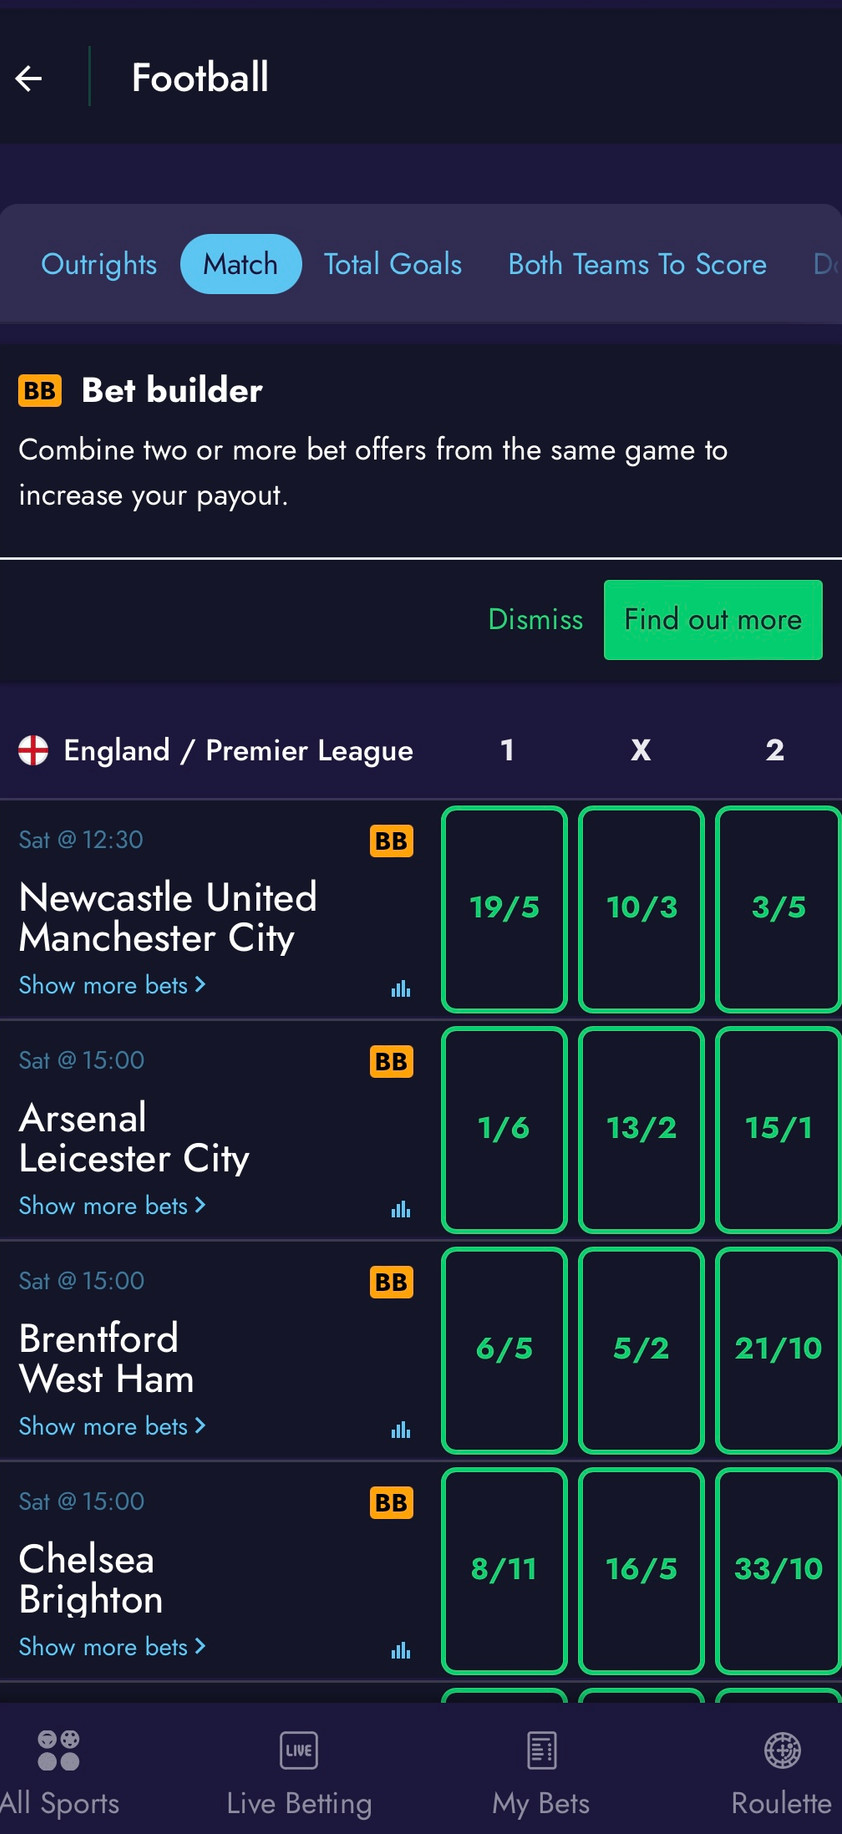Expand Show more bets under Newcastle match
Image resolution: width=842 pixels, height=1834 pixels.
112,985
